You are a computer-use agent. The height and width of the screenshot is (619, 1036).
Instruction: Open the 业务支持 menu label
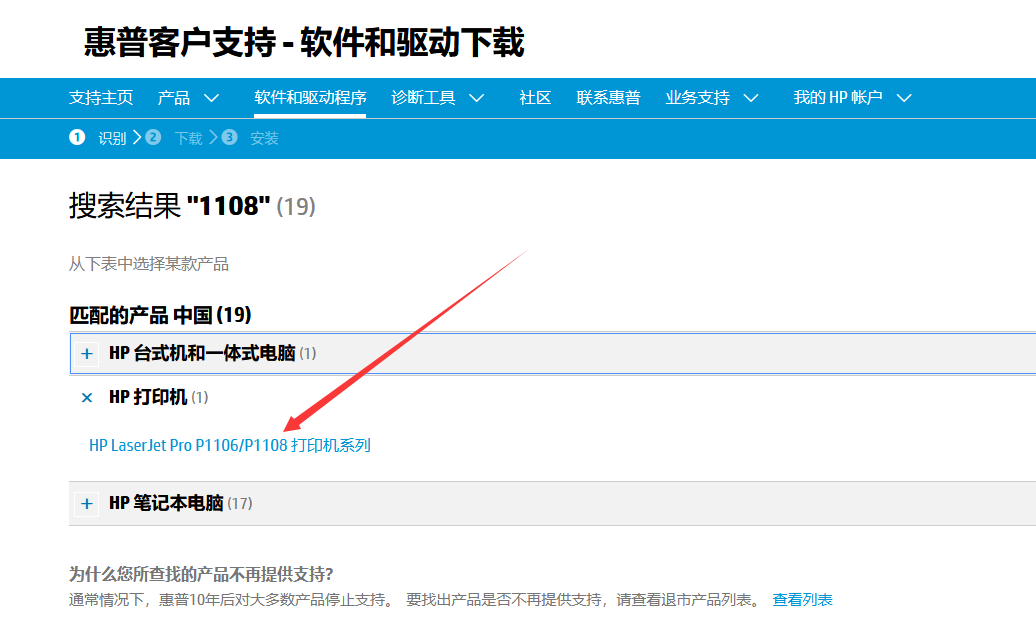coord(697,98)
